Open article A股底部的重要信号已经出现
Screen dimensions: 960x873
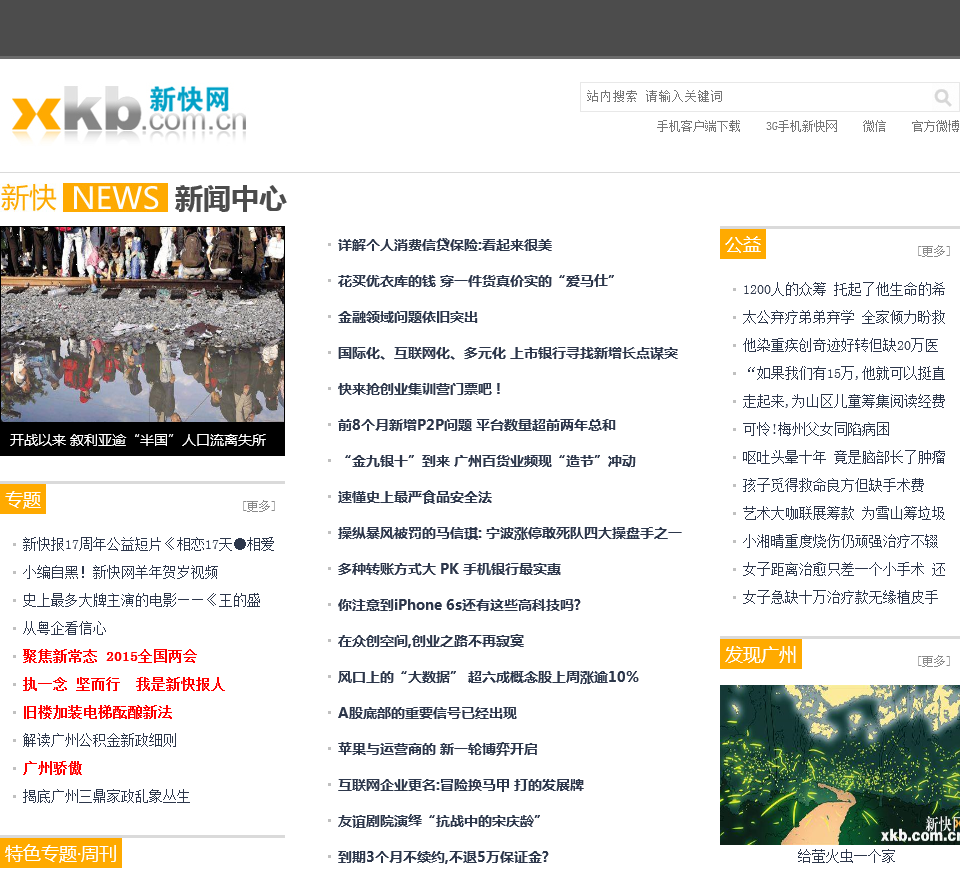click(x=427, y=713)
